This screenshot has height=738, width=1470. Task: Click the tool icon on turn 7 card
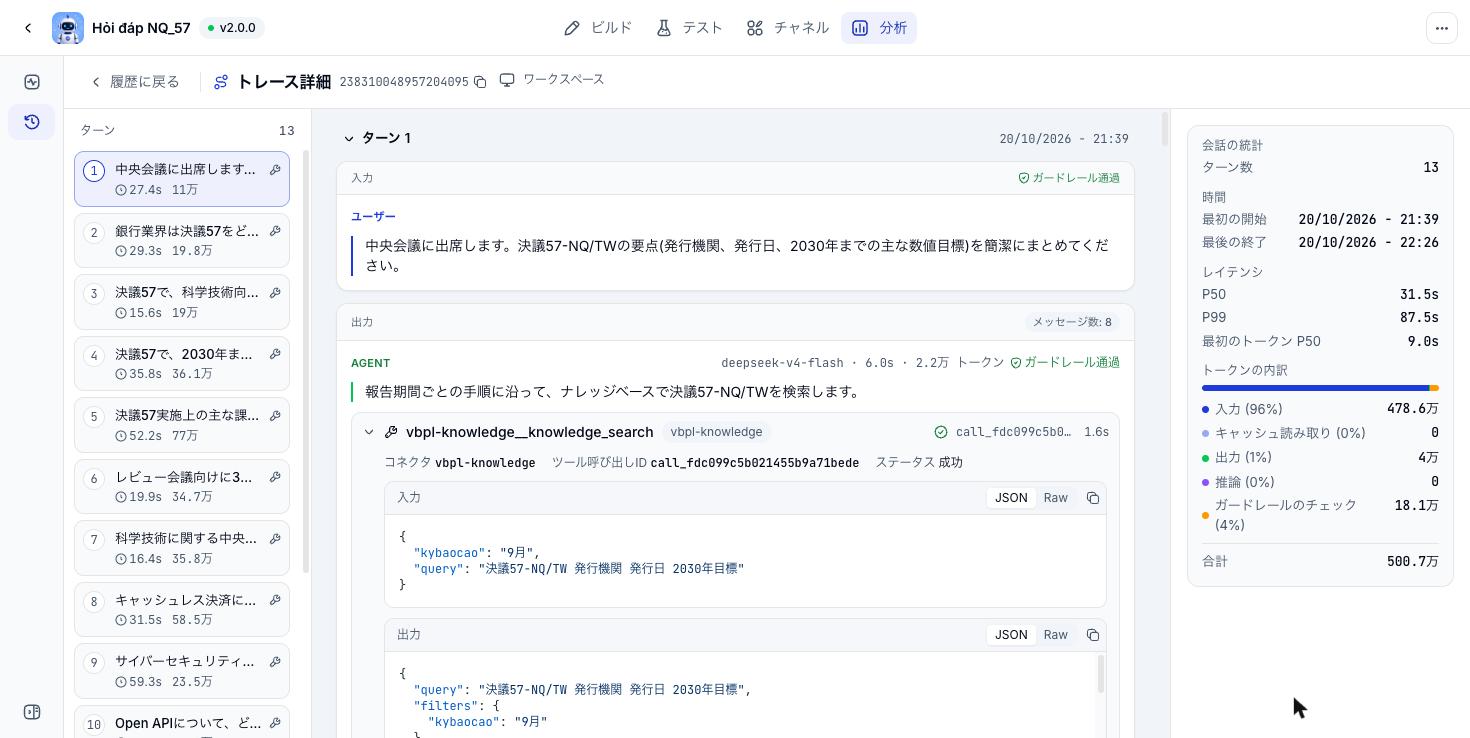tap(275, 539)
